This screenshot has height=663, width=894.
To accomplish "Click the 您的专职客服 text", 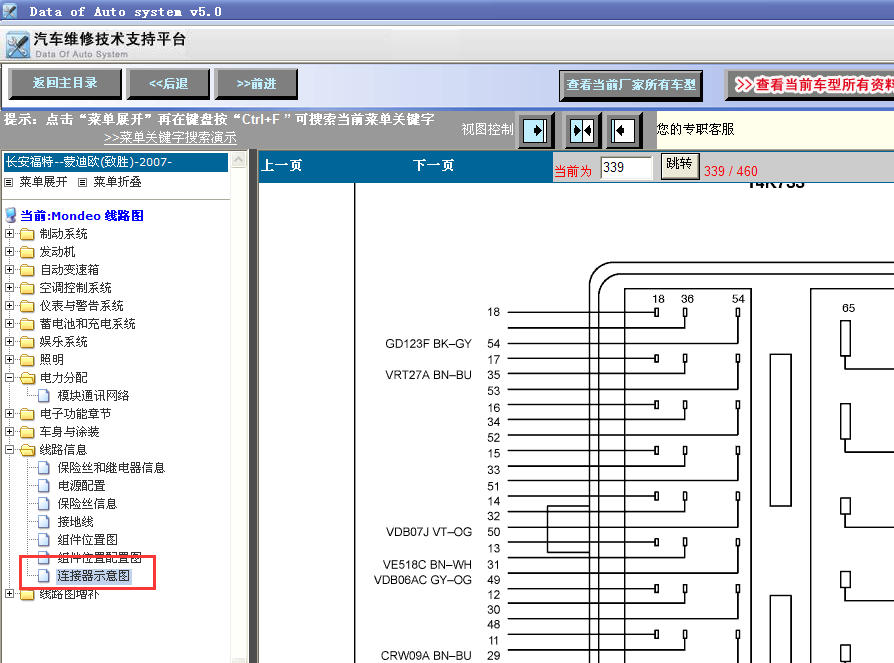I will (695, 129).
